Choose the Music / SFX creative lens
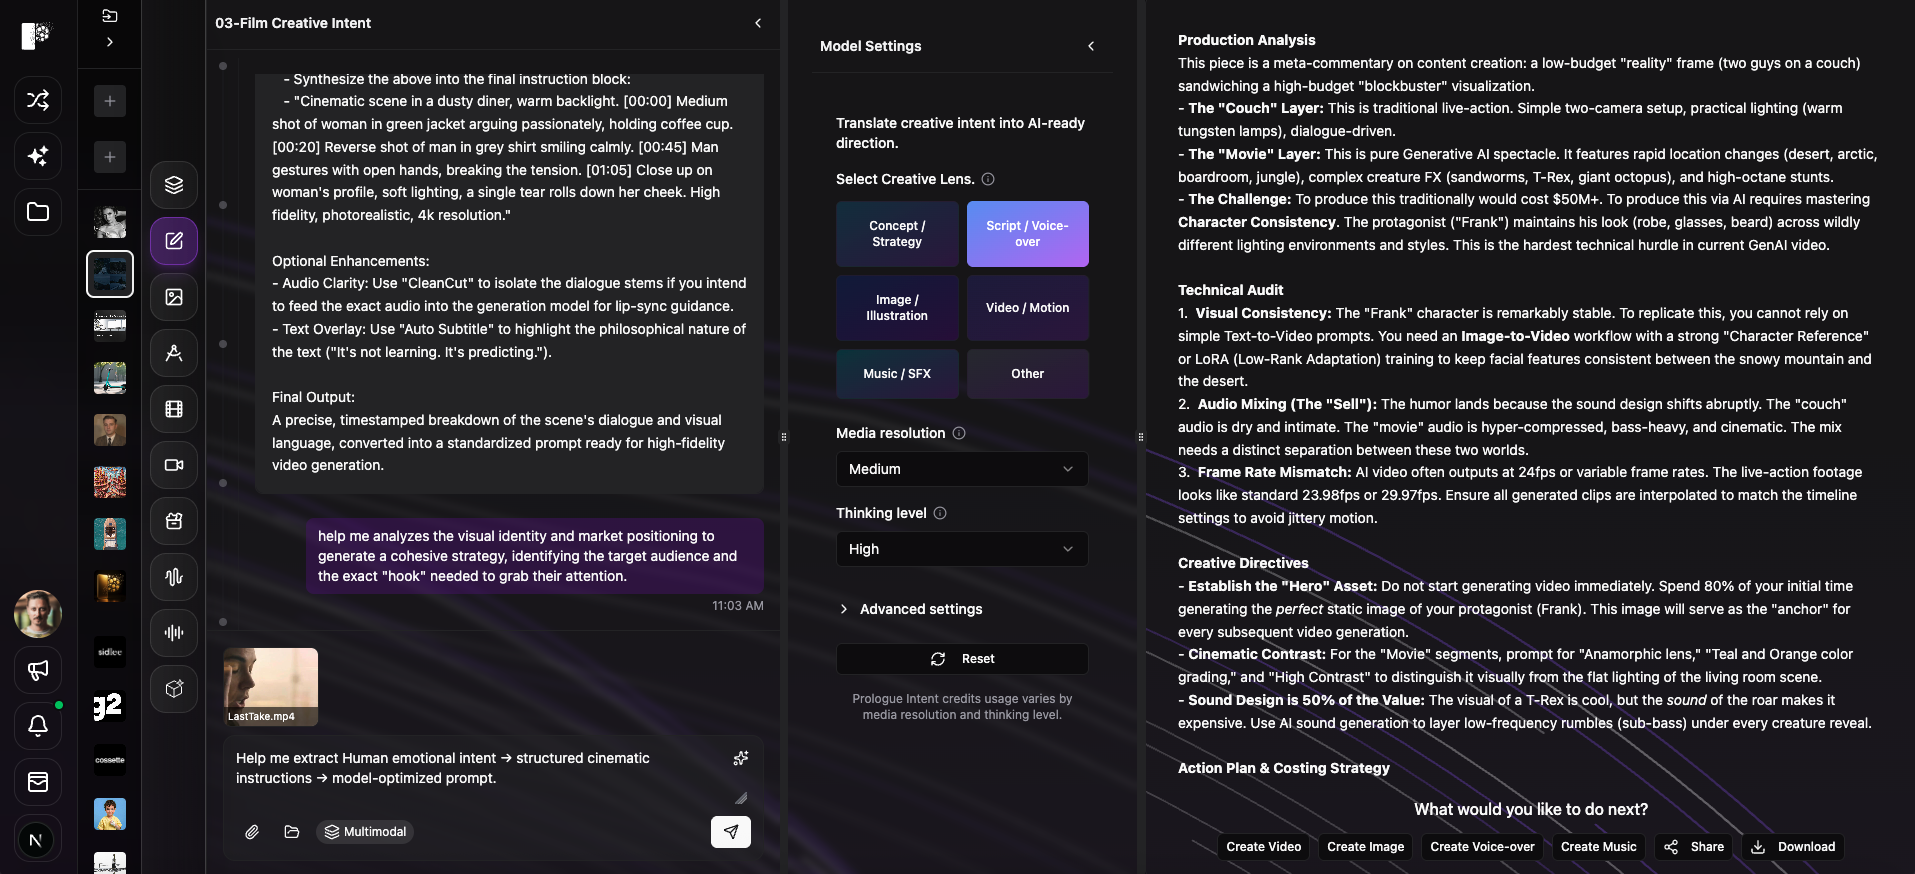This screenshot has height=874, width=1915. [897, 374]
